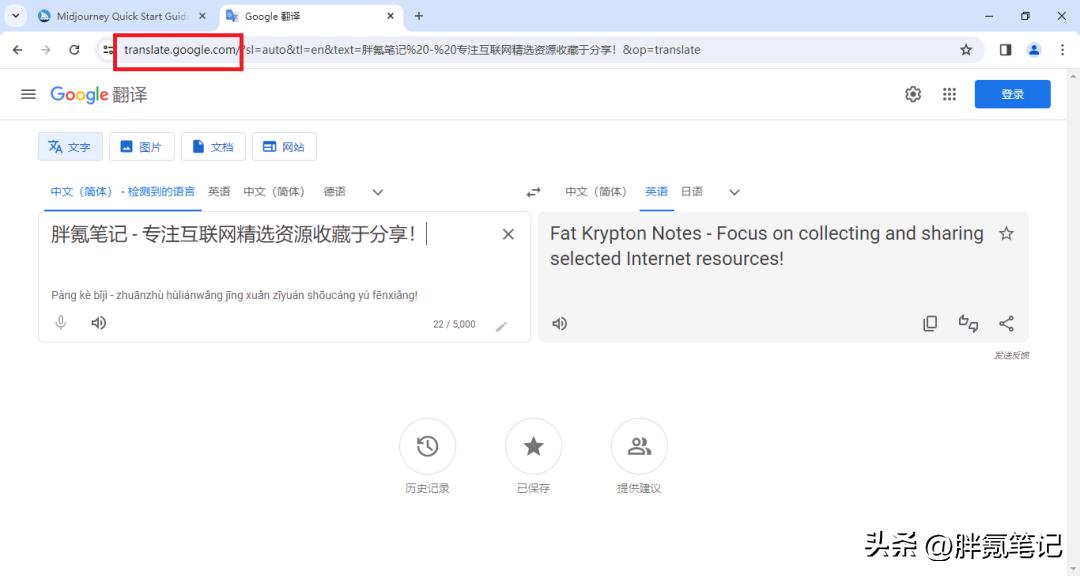The height and width of the screenshot is (576, 1080).
Task: Open the hamburger menu beside Google logo
Action: (27, 93)
